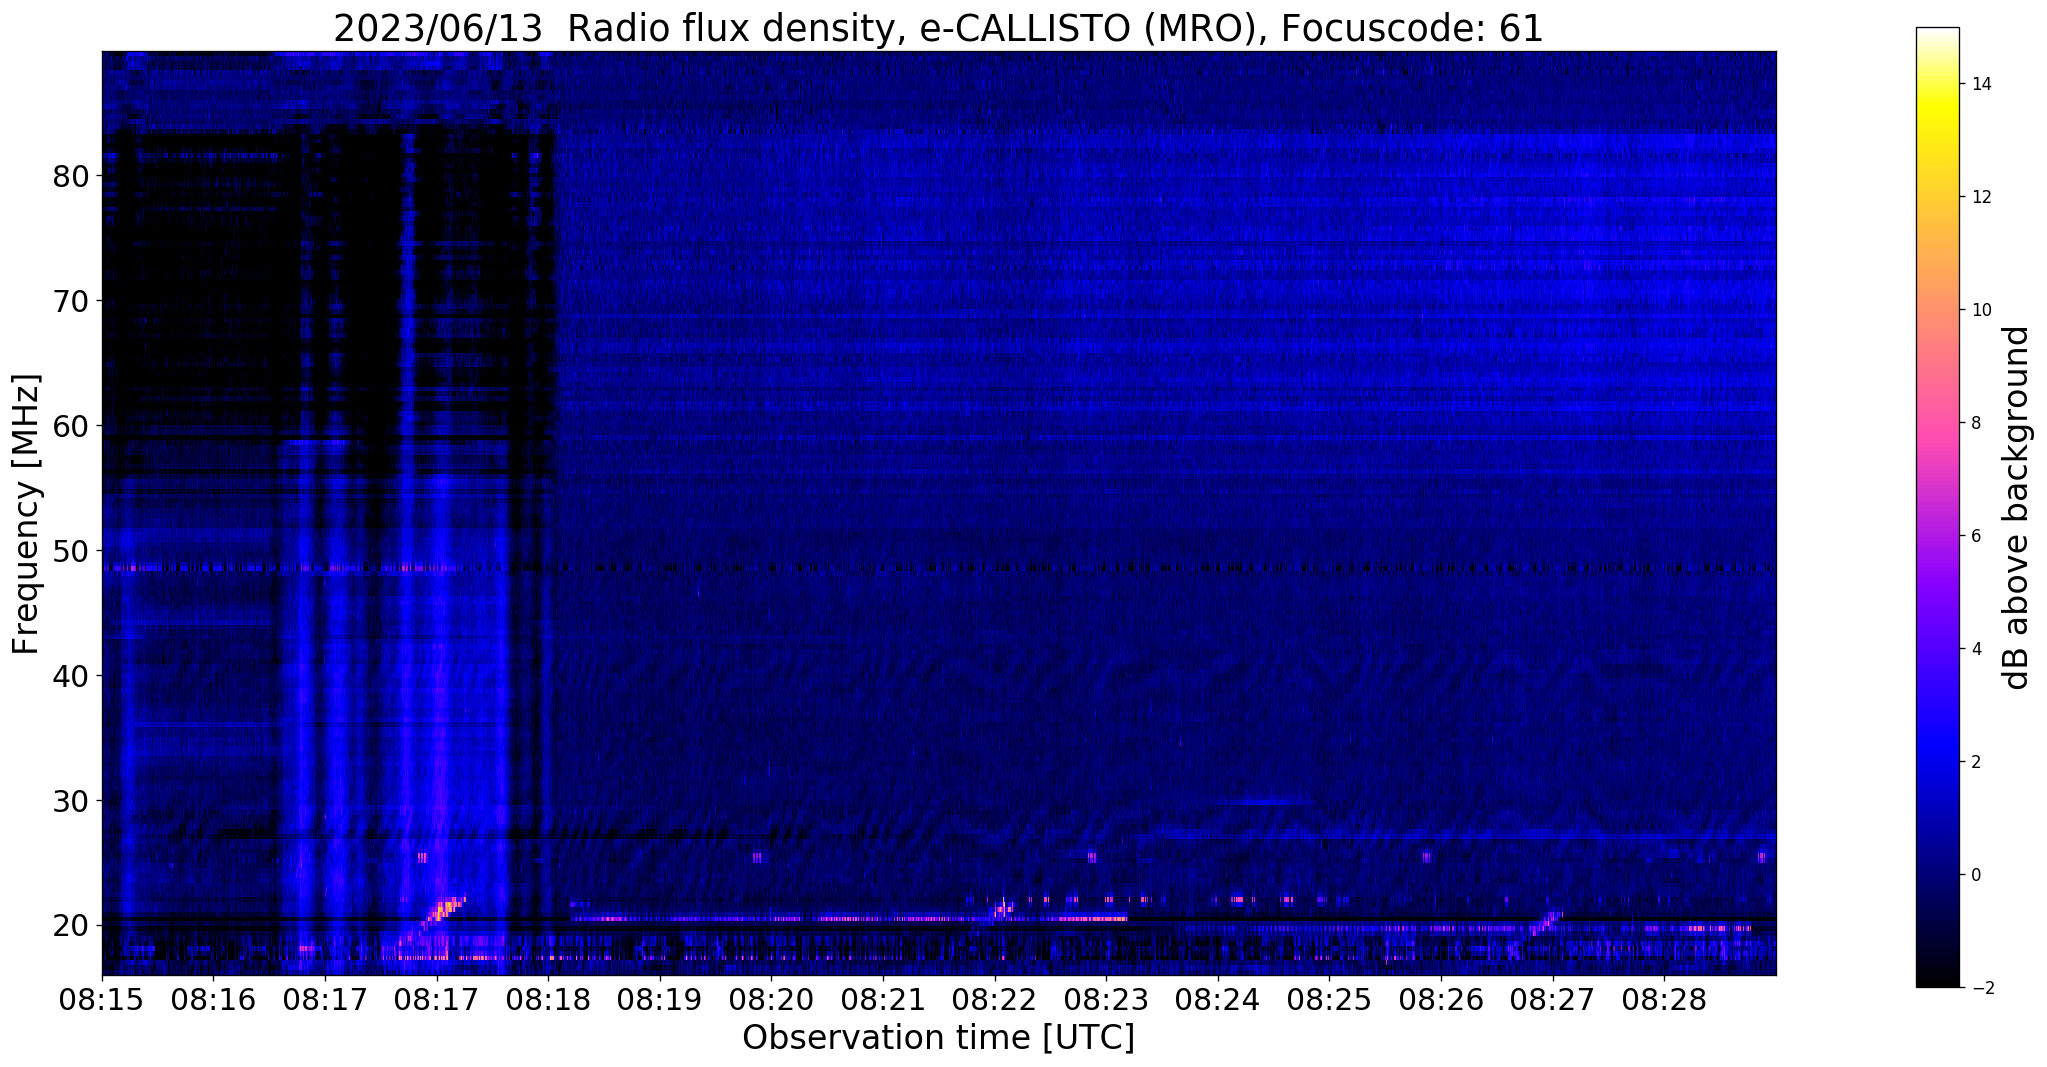Click the 08:24 time tick label
Viewport: 2047px width, 1067px height.
click(1218, 1001)
